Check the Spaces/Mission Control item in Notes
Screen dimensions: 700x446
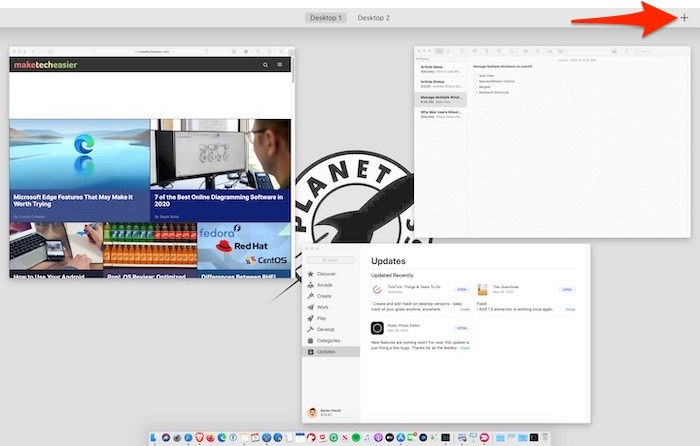coord(475,81)
